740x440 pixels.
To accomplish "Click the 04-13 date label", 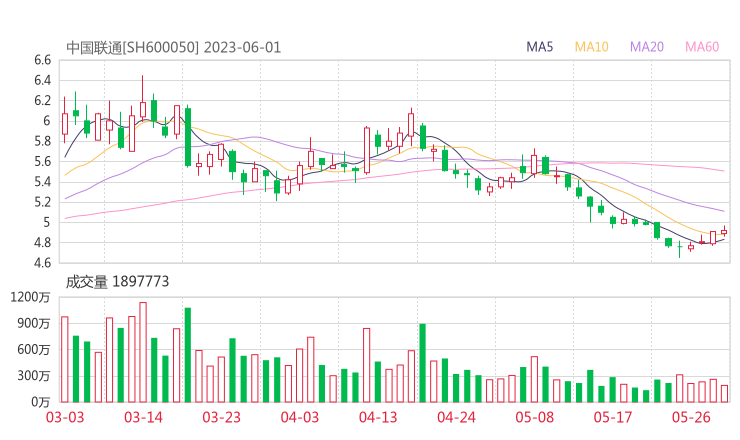I will tap(378, 417).
